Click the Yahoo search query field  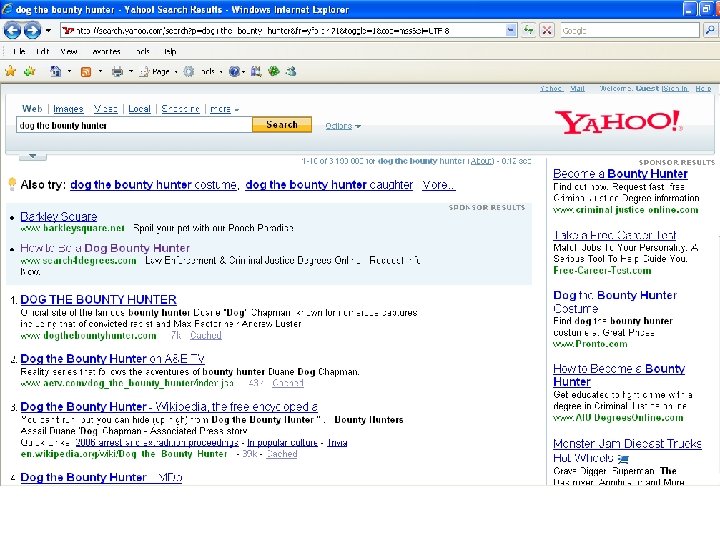pos(134,125)
